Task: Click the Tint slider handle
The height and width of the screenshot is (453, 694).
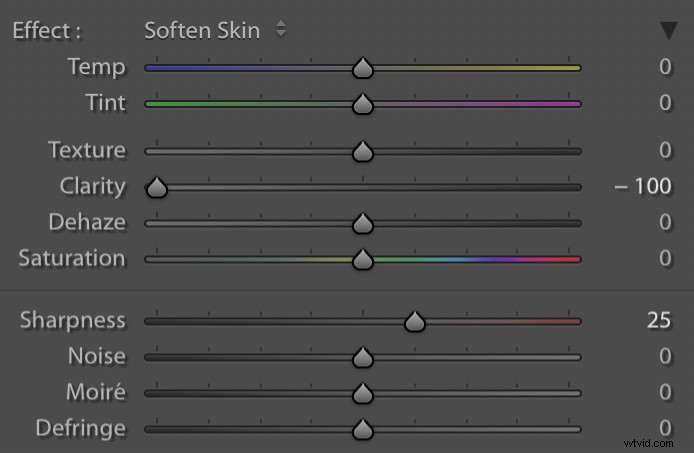Action: pyautogui.click(x=363, y=104)
